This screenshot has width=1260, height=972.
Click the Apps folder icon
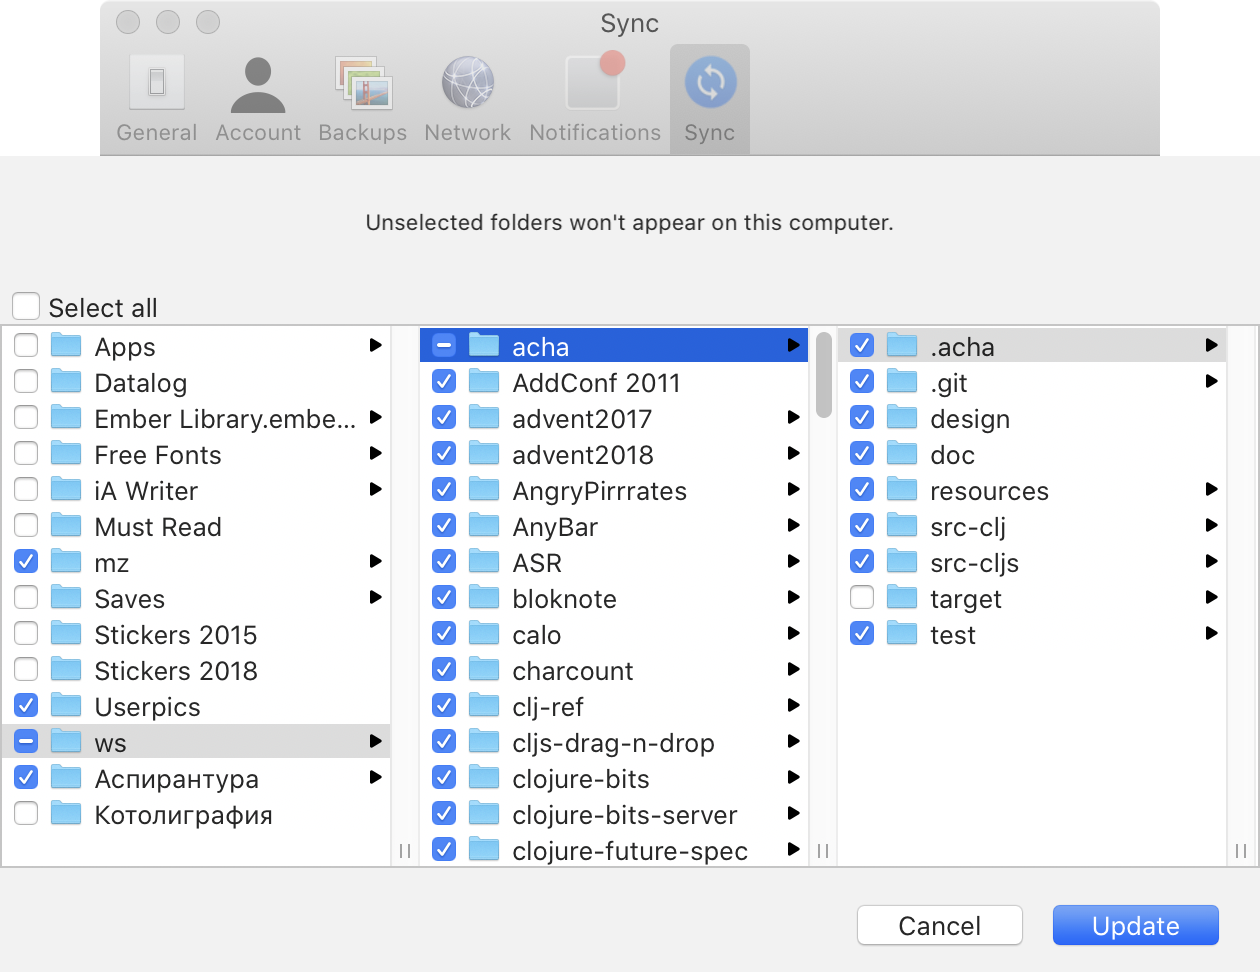[66, 346]
